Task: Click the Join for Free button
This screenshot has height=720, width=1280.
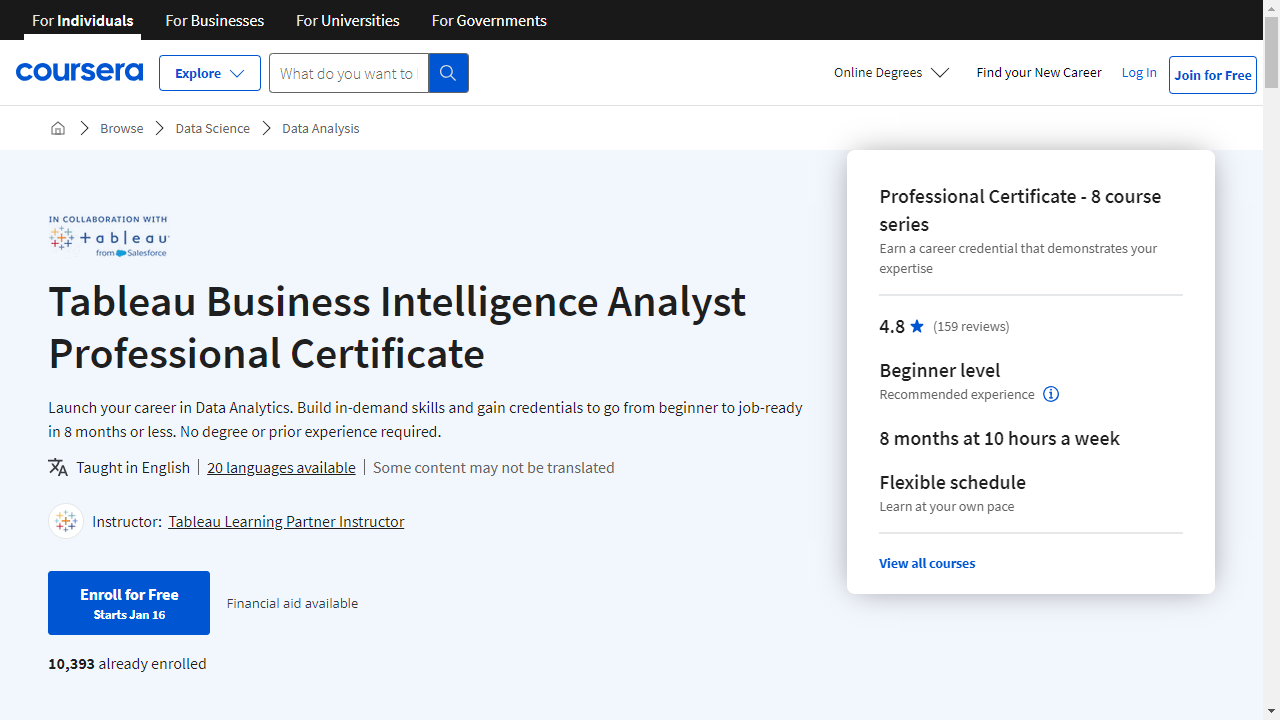Action: click(x=1213, y=75)
